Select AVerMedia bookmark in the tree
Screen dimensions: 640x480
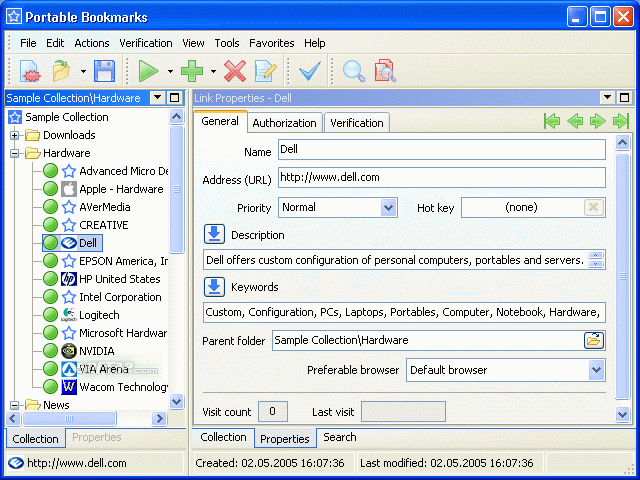tap(104, 207)
